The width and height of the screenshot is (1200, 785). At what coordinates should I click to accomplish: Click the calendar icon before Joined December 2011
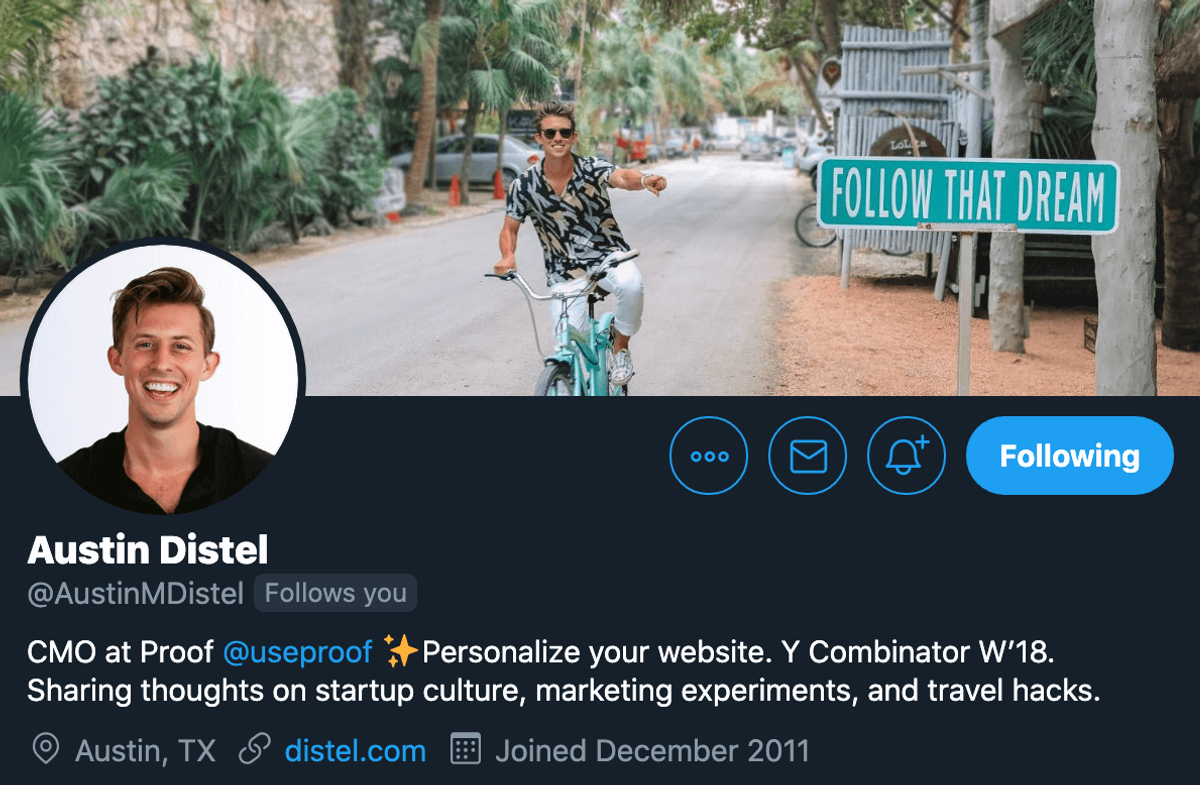467,750
